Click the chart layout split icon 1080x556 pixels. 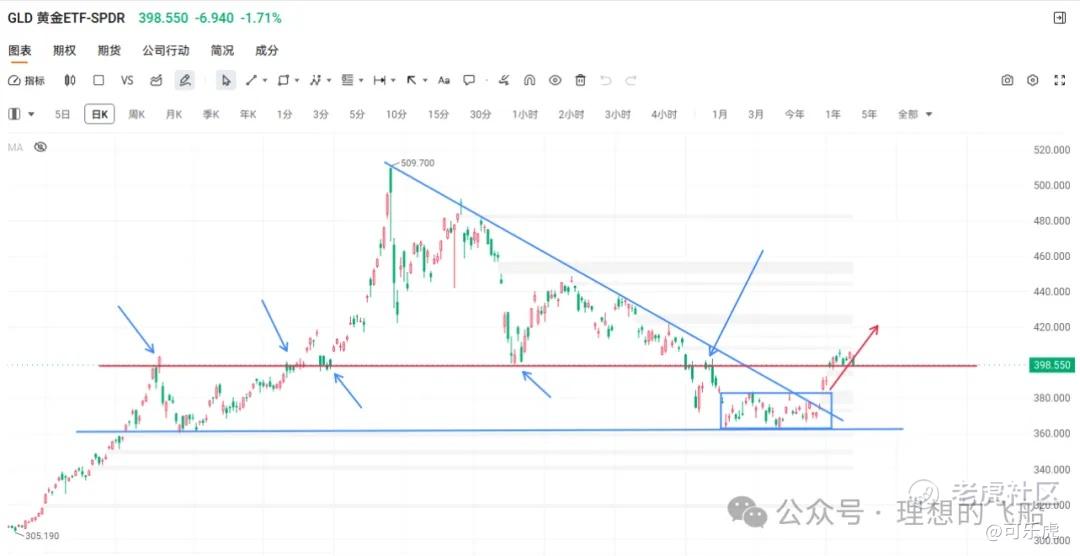pyautogui.click(x=14, y=114)
